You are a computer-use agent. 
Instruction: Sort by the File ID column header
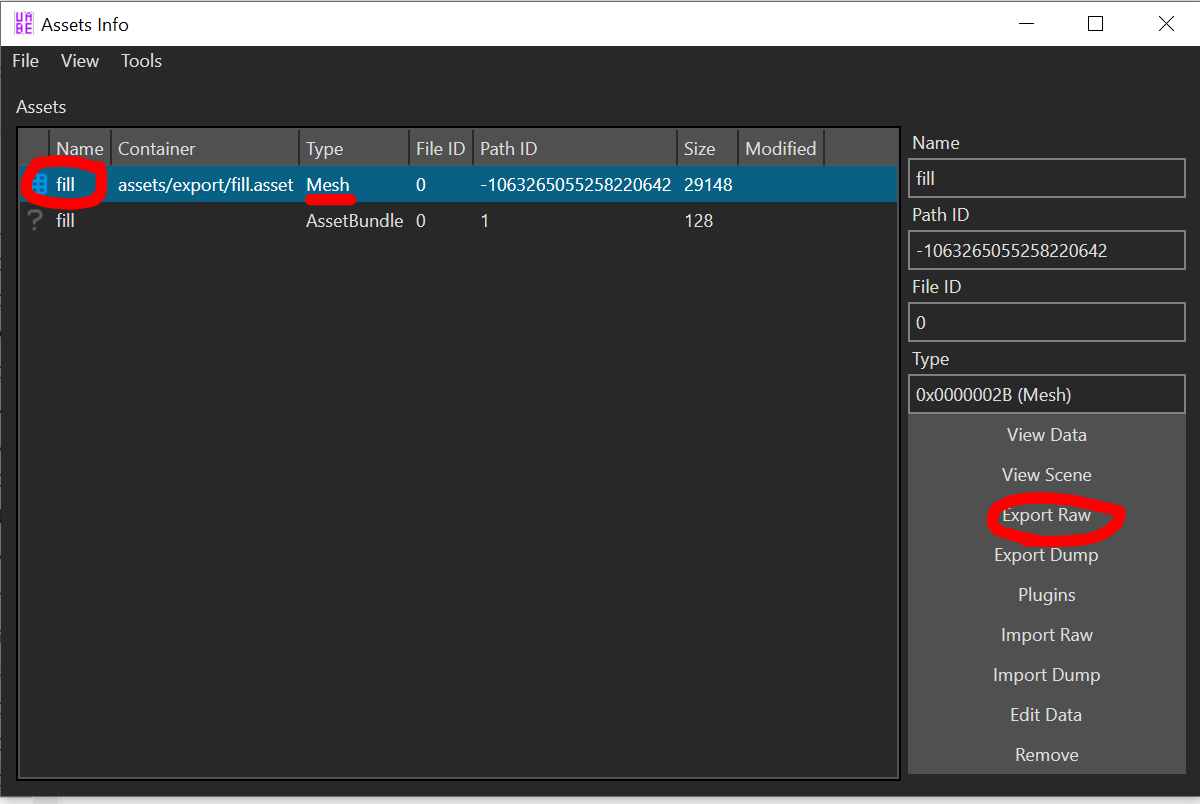[x=441, y=149]
